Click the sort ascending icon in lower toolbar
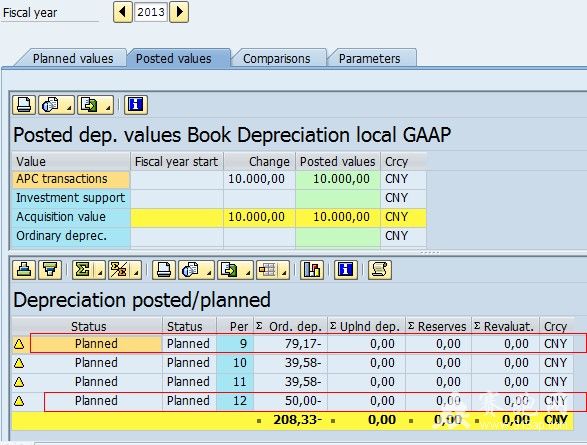This screenshot has height=445, width=587. (24, 270)
